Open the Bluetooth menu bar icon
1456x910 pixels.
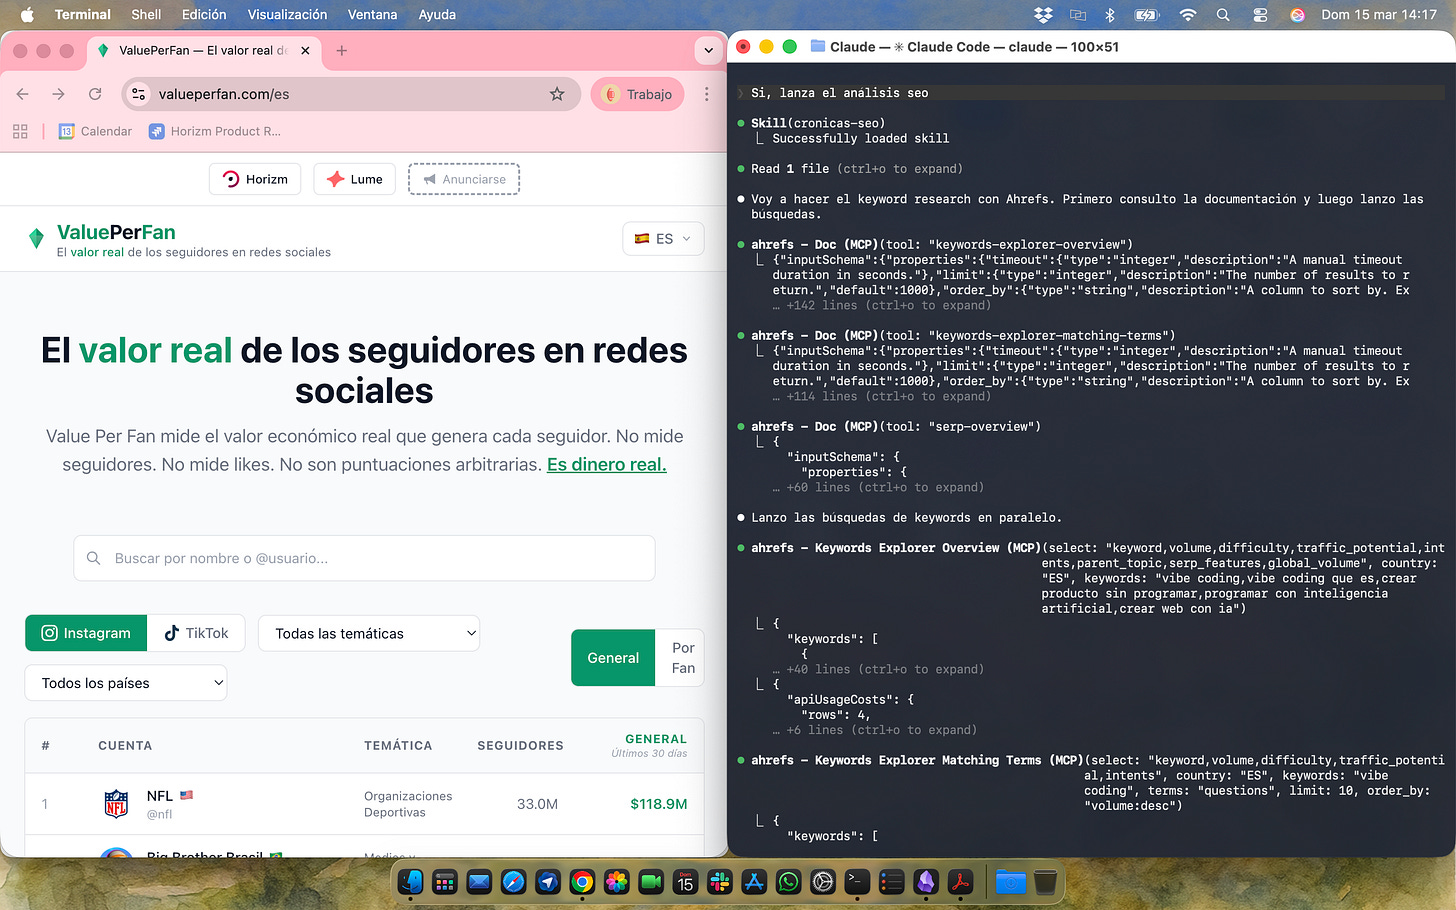click(x=1109, y=15)
